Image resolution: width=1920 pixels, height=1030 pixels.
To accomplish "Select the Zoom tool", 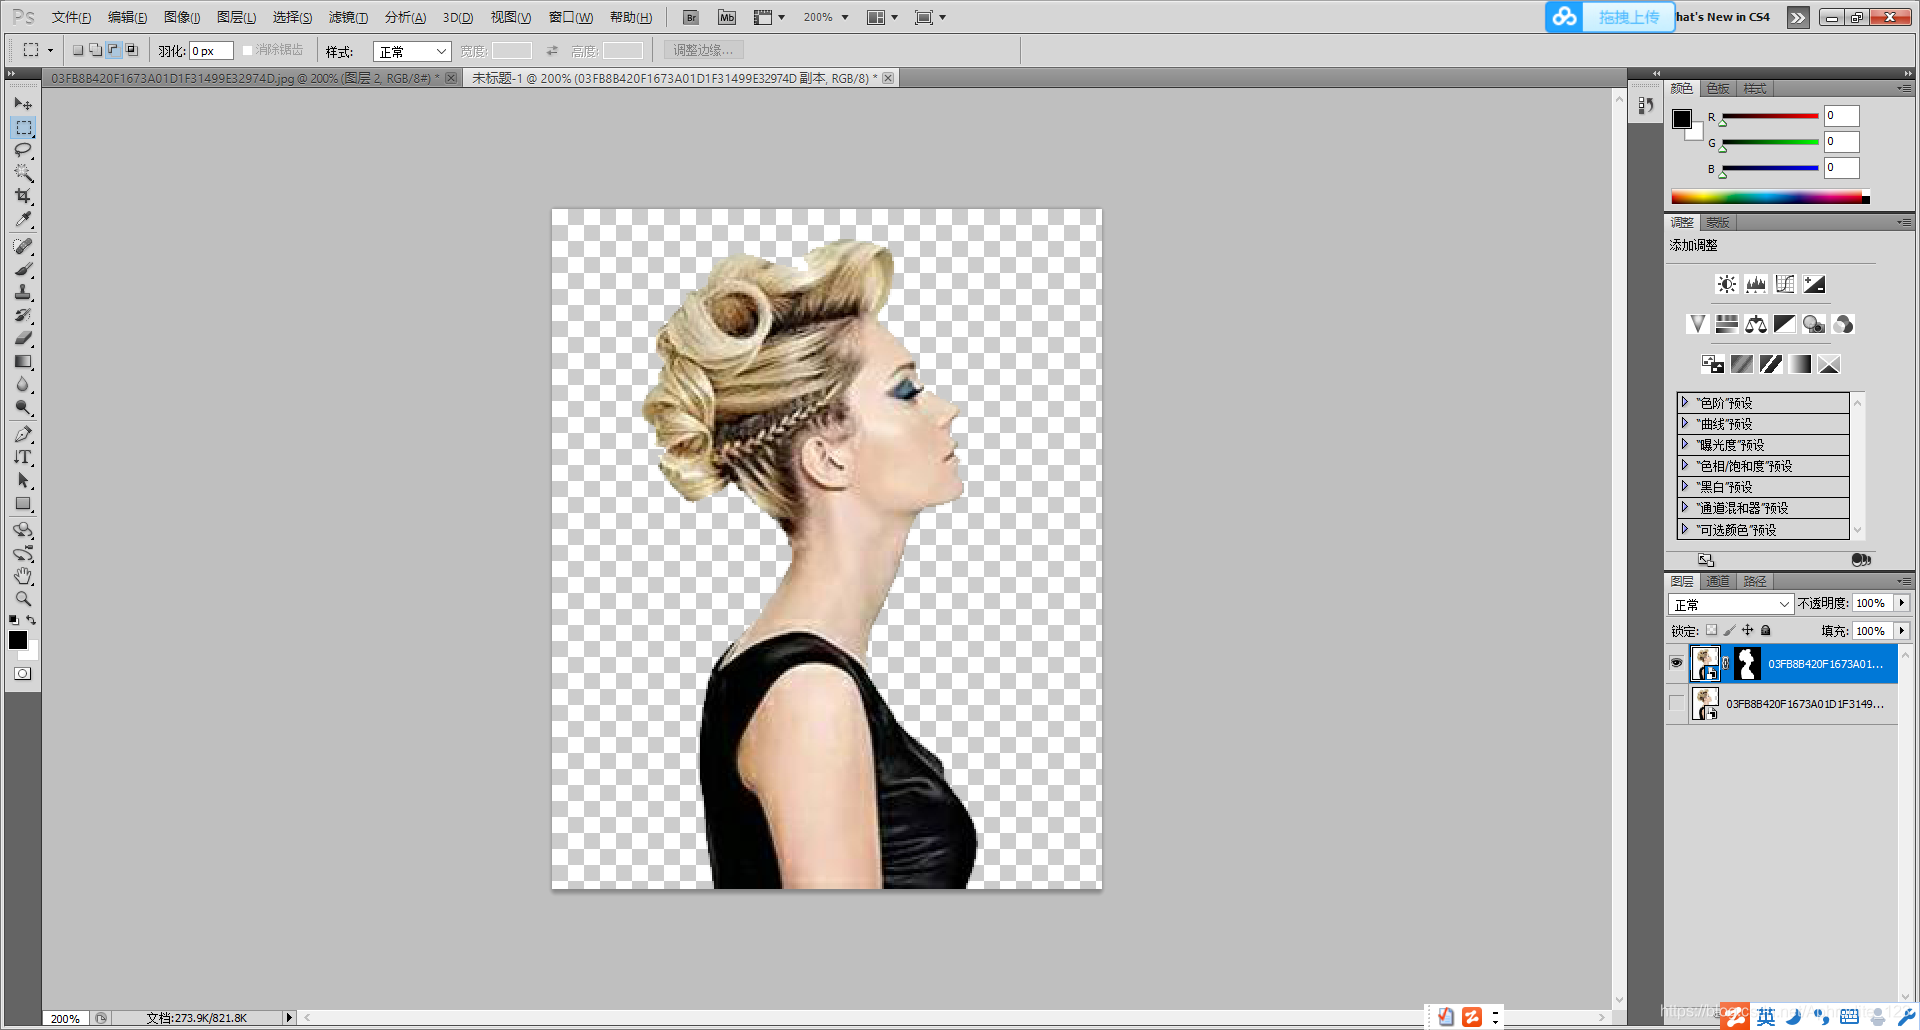I will [x=23, y=599].
